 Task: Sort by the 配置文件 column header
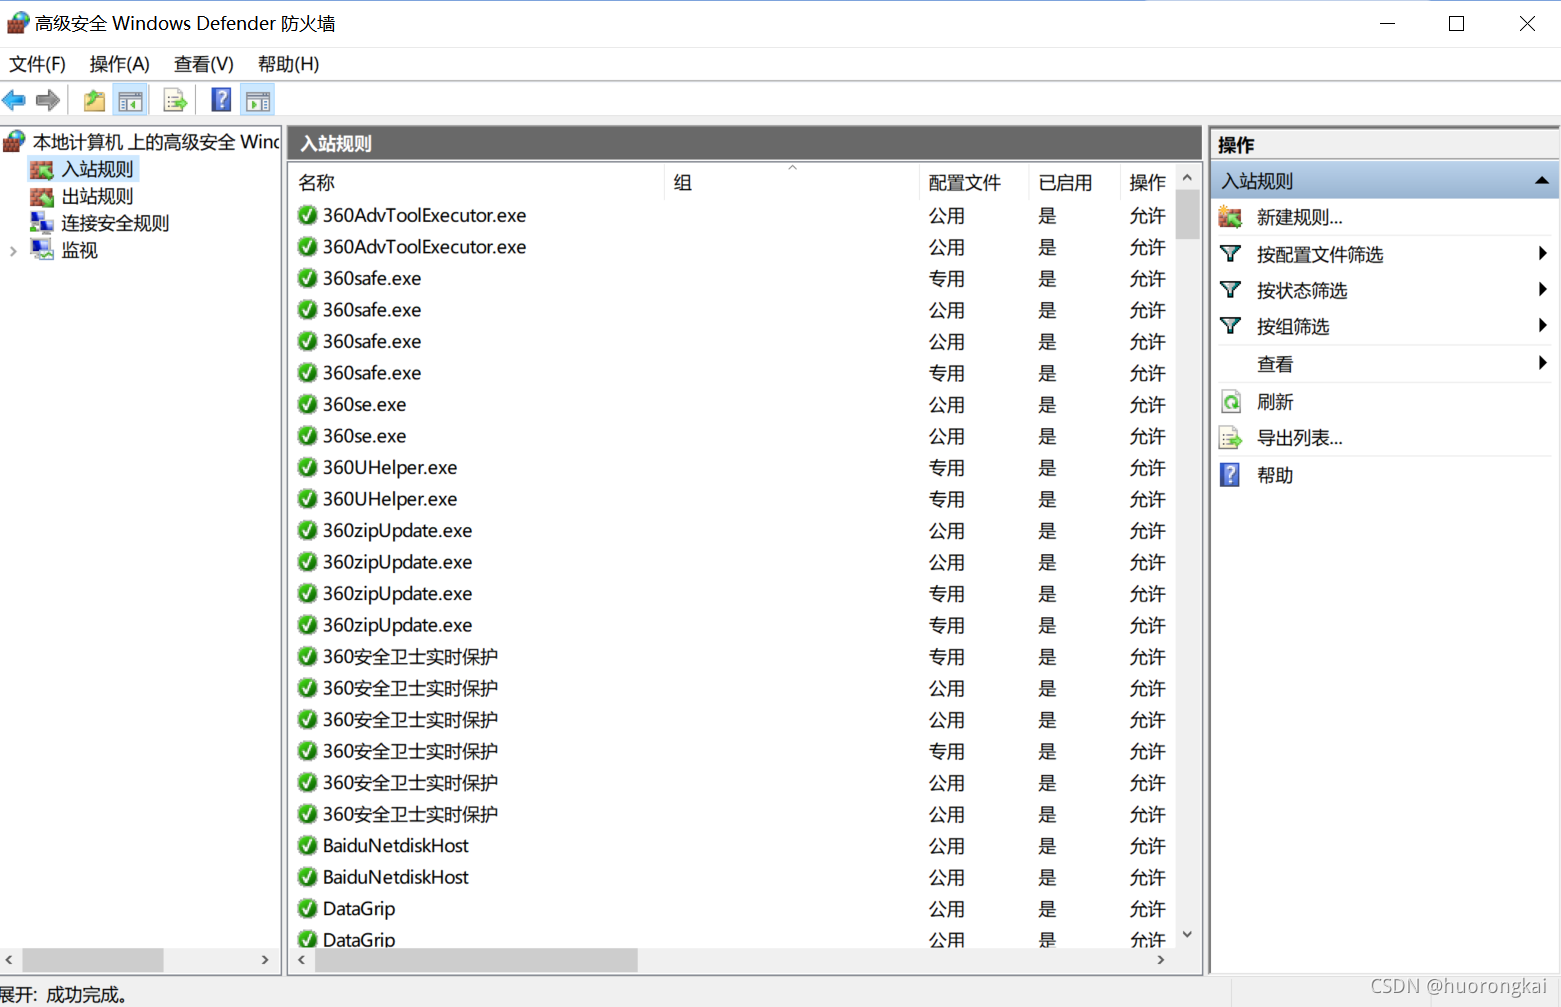(x=974, y=182)
